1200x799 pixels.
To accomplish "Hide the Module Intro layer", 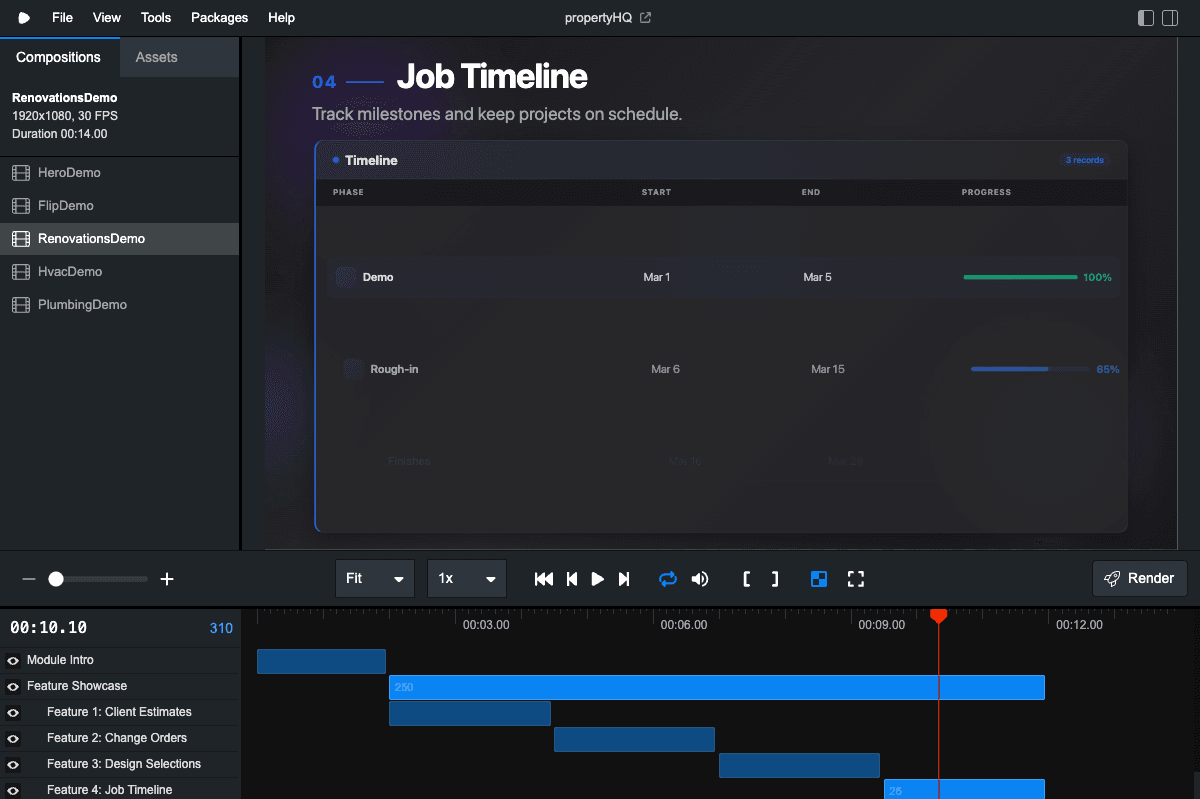I will pos(14,660).
